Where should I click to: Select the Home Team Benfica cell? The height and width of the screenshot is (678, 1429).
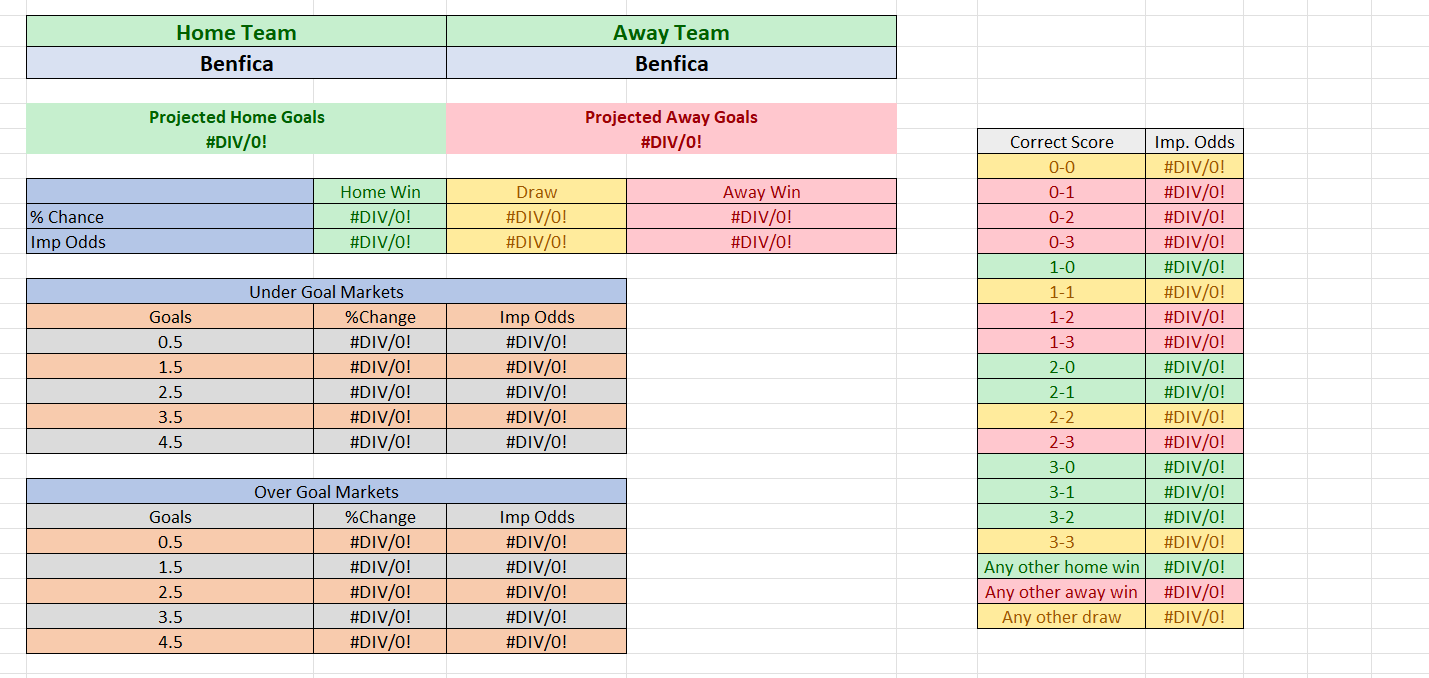[x=236, y=64]
